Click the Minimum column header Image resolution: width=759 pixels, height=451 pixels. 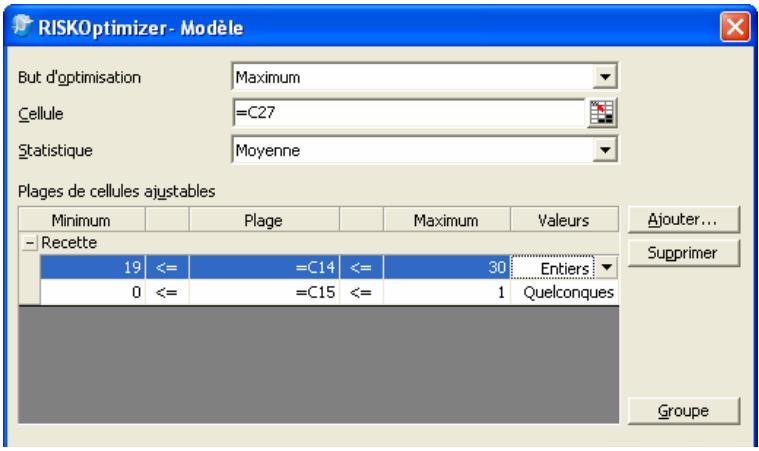click(81, 220)
